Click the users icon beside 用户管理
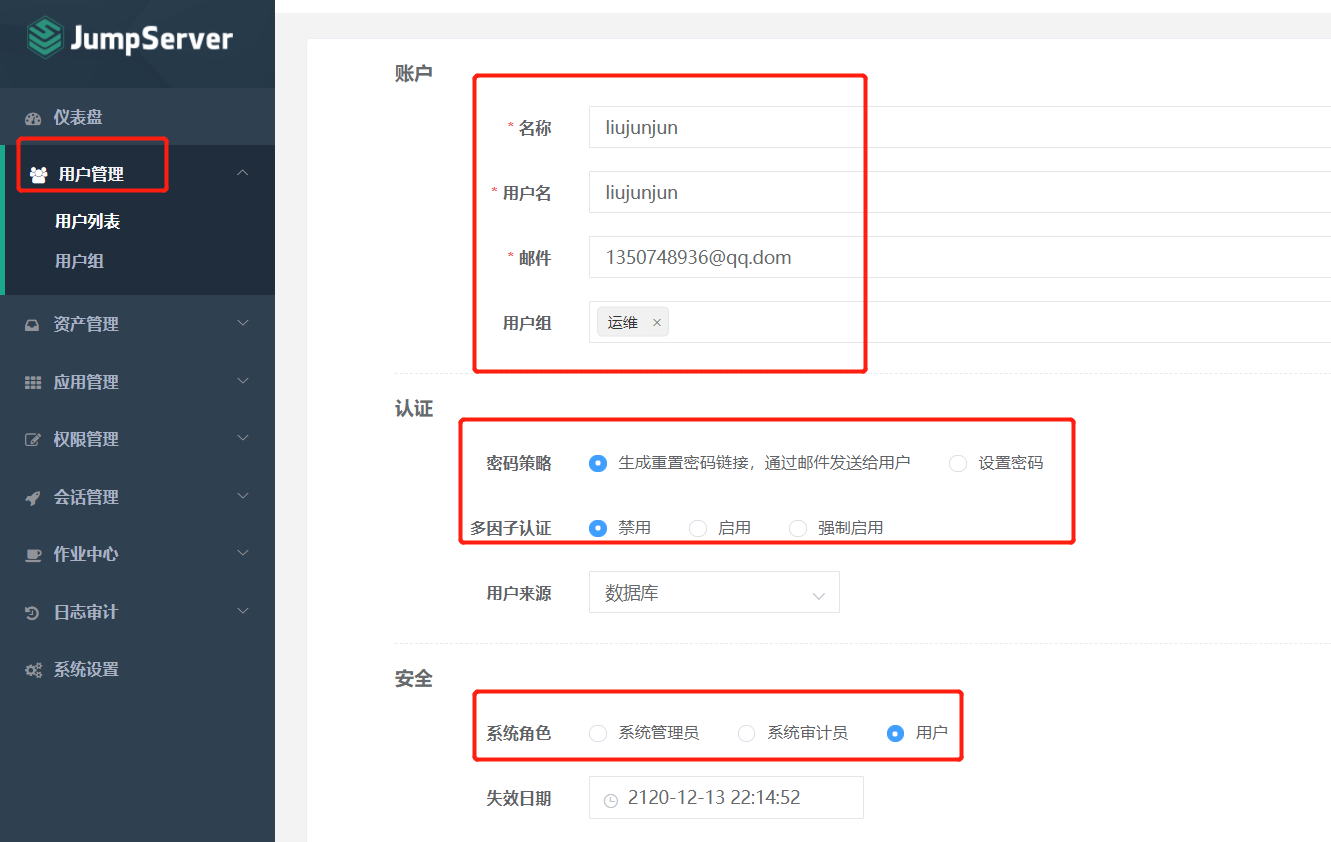This screenshot has width=1331, height=842. 38,175
